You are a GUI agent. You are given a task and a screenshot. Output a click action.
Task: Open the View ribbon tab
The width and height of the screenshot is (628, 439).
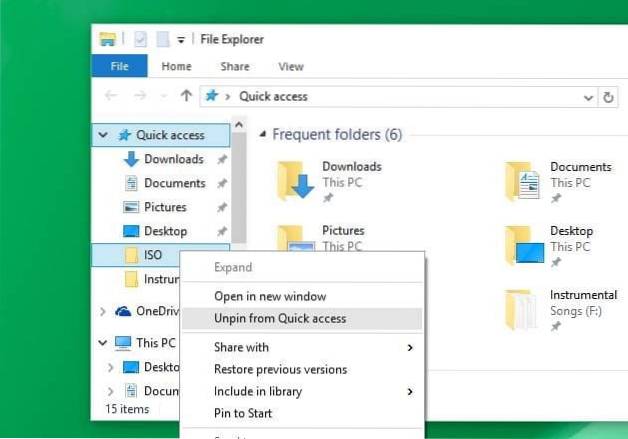click(291, 66)
